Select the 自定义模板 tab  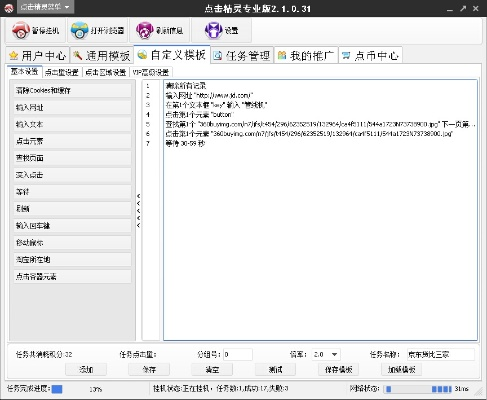[172, 55]
